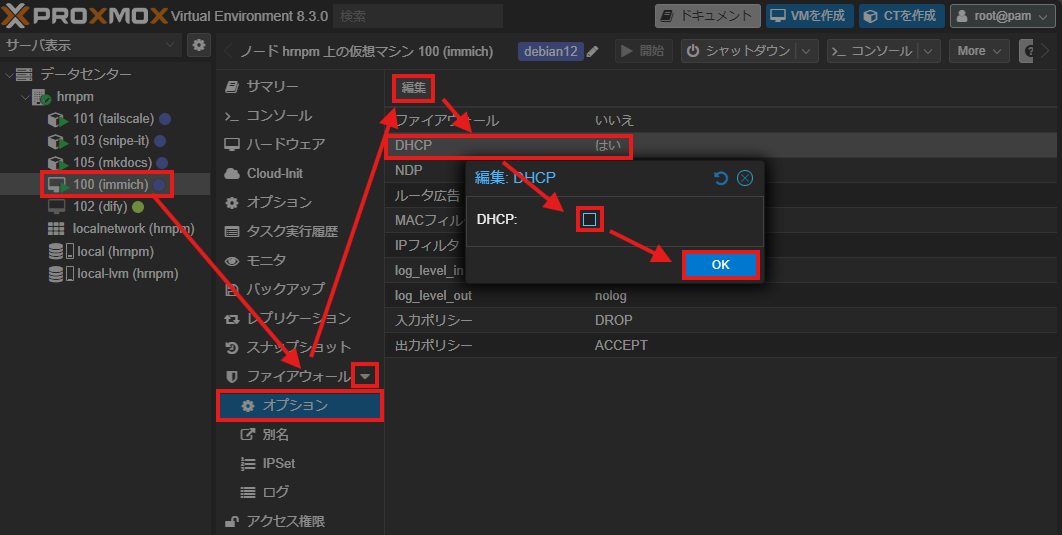The image size is (1062, 535).
Task: Open the ドキュメント documentation button
Action: 707,16
